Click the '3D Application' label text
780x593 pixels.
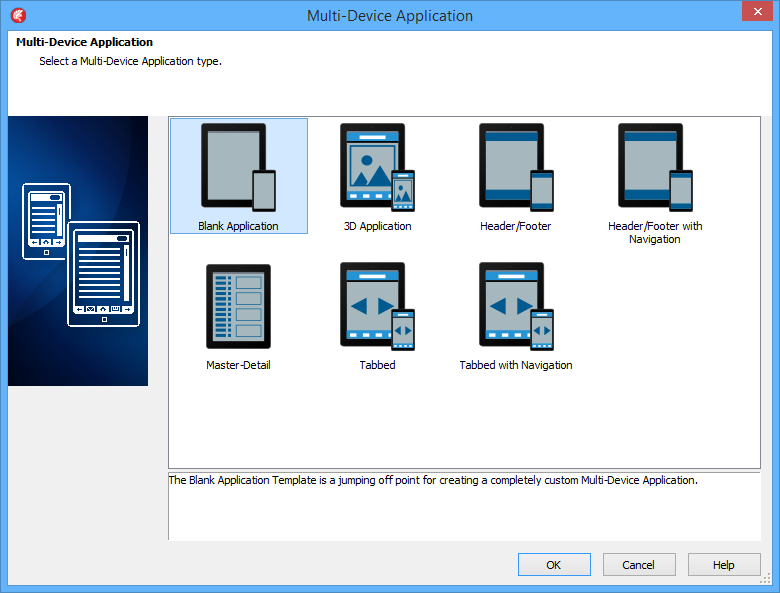(x=378, y=226)
